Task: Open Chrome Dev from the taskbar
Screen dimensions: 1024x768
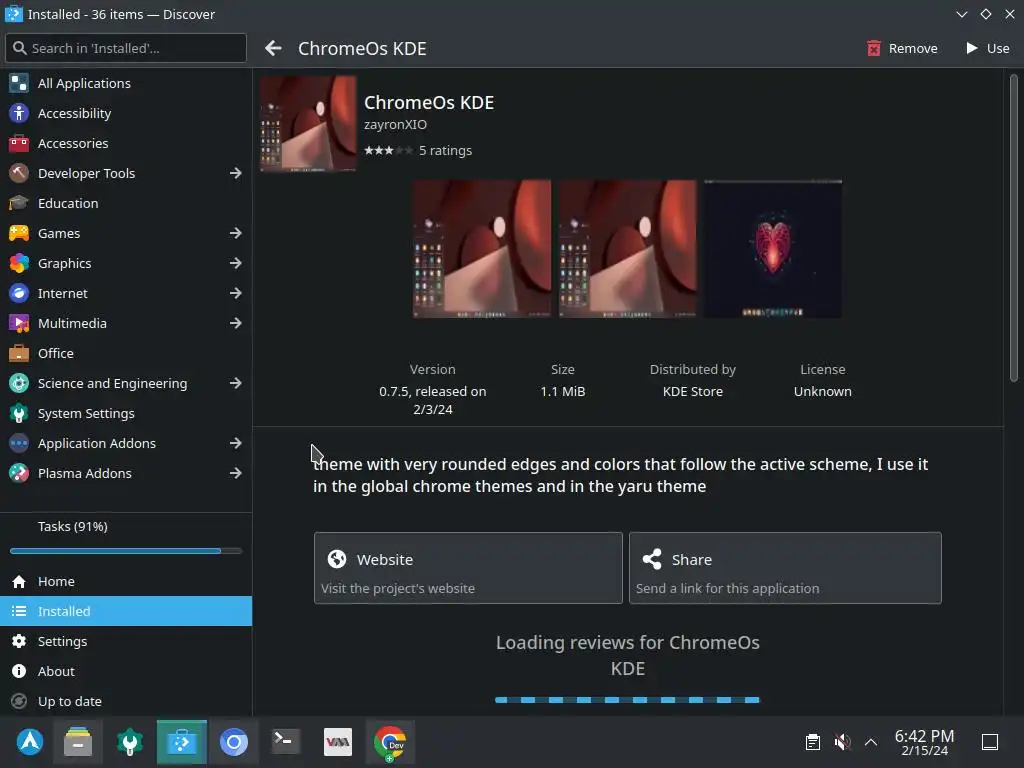Action: tap(390, 742)
